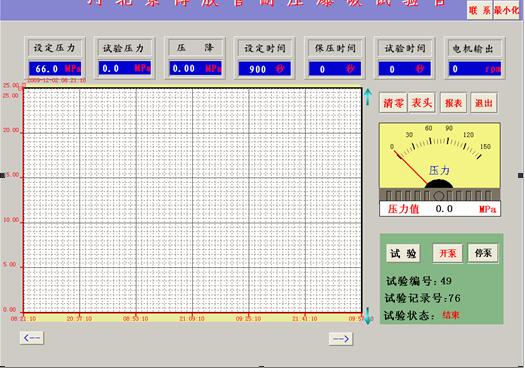Click the 最小化 minimize button
This screenshot has width=525, height=368.
[506, 10]
